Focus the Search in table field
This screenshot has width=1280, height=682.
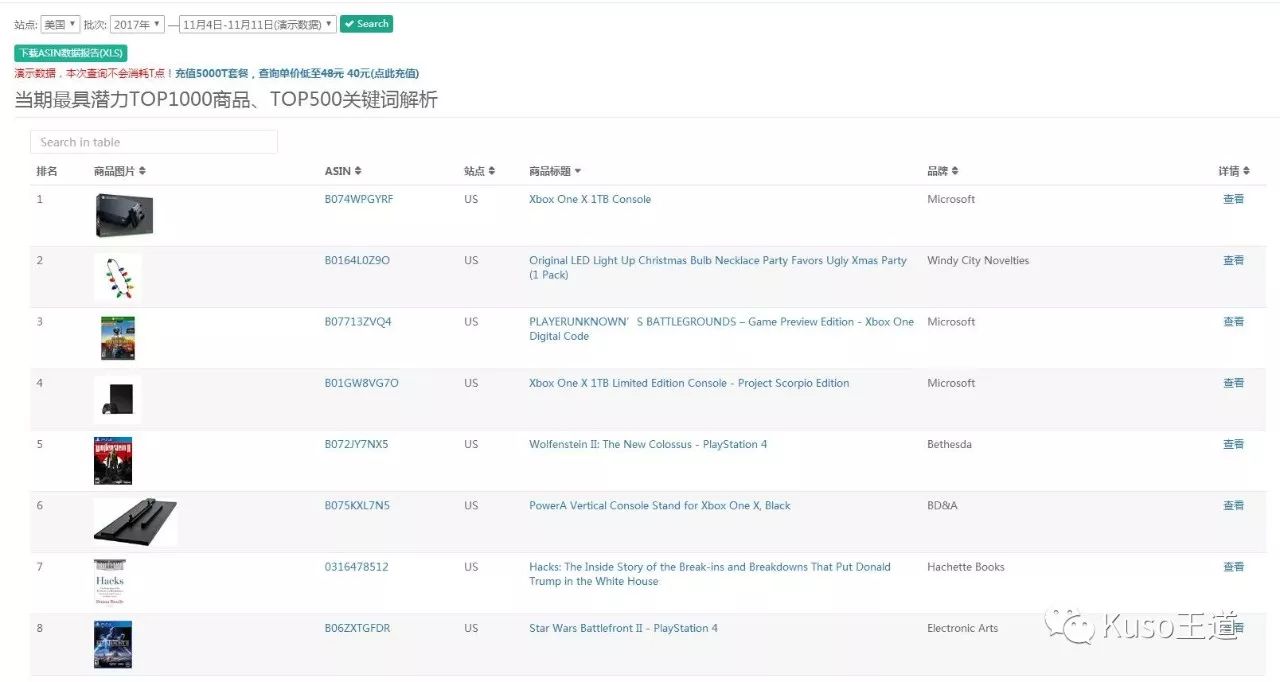[x=154, y=142]
